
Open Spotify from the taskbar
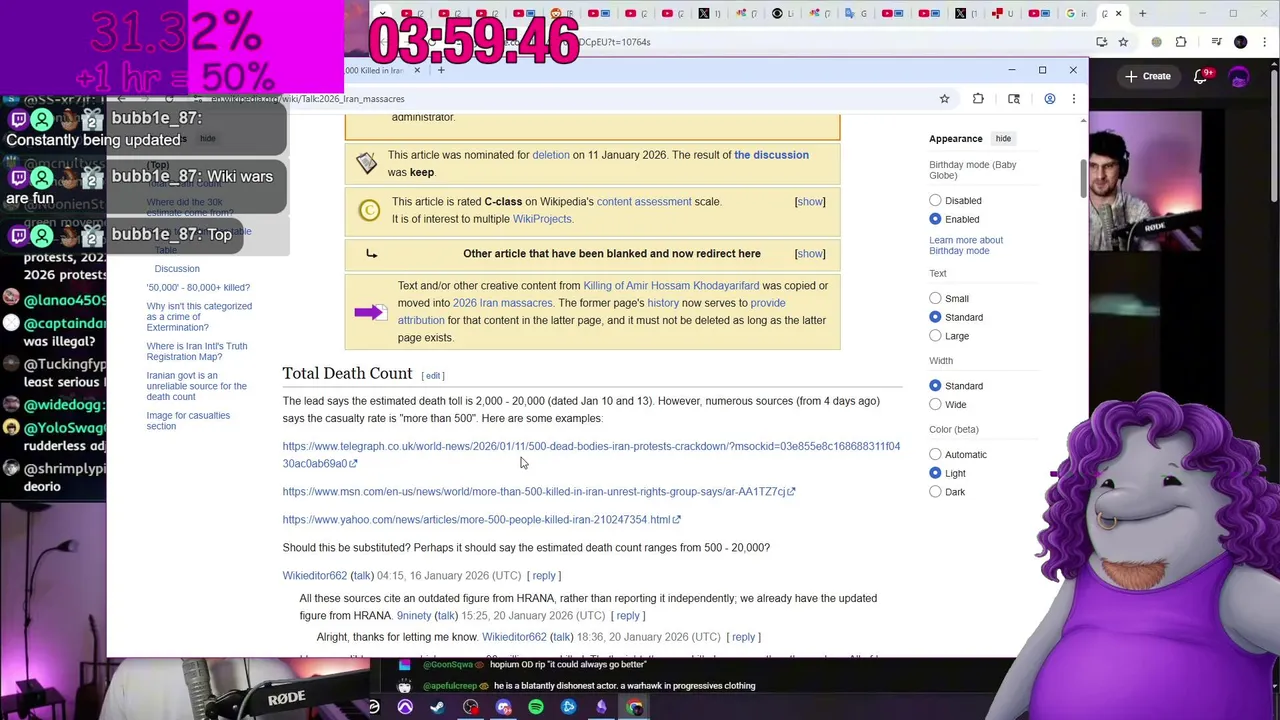click(536, 707)
